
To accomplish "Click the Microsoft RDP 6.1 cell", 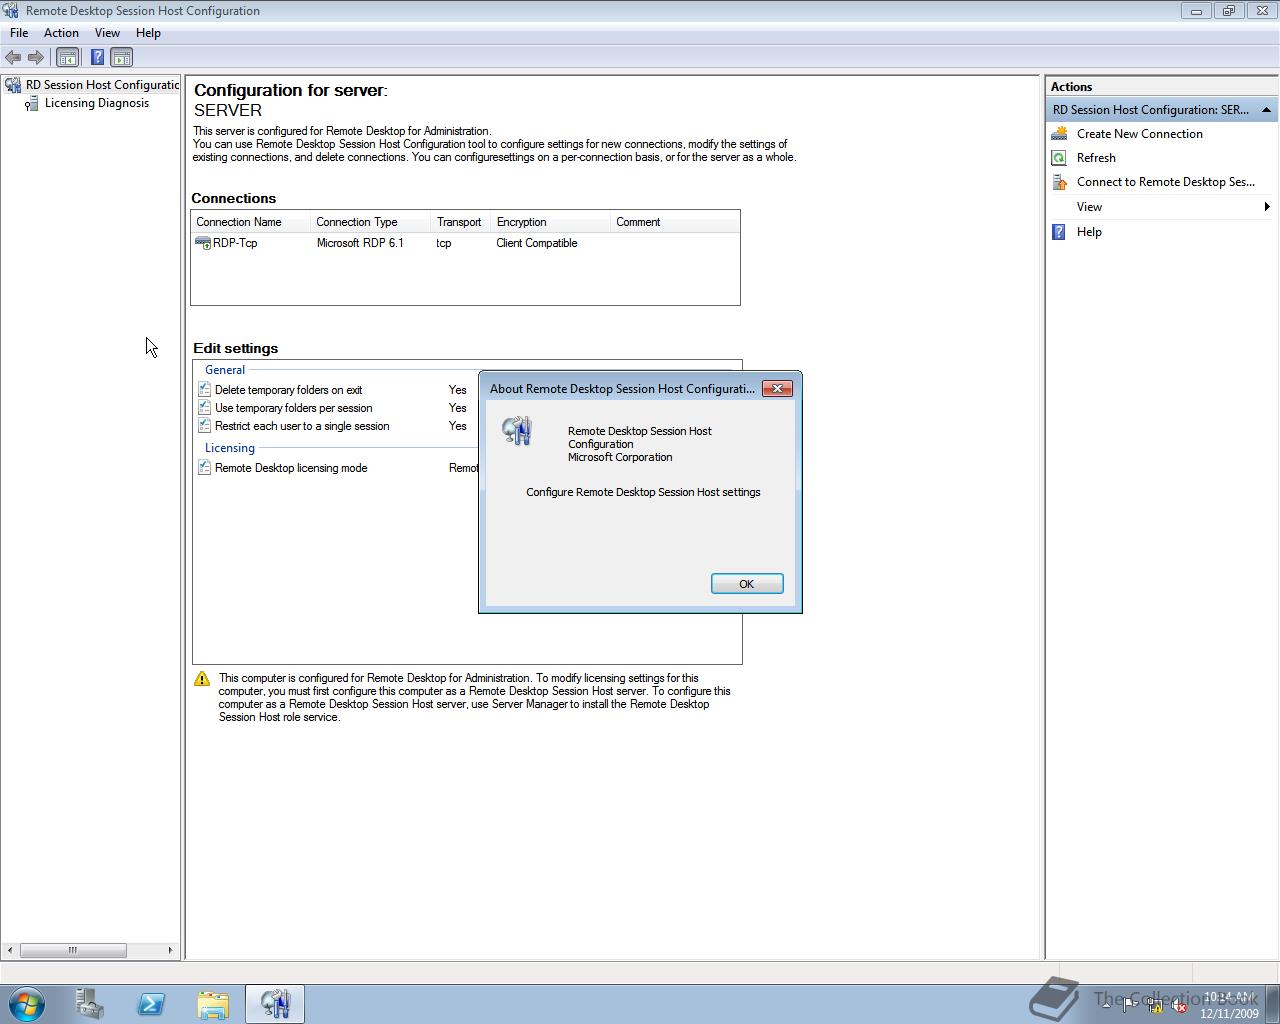I will 360,243.
